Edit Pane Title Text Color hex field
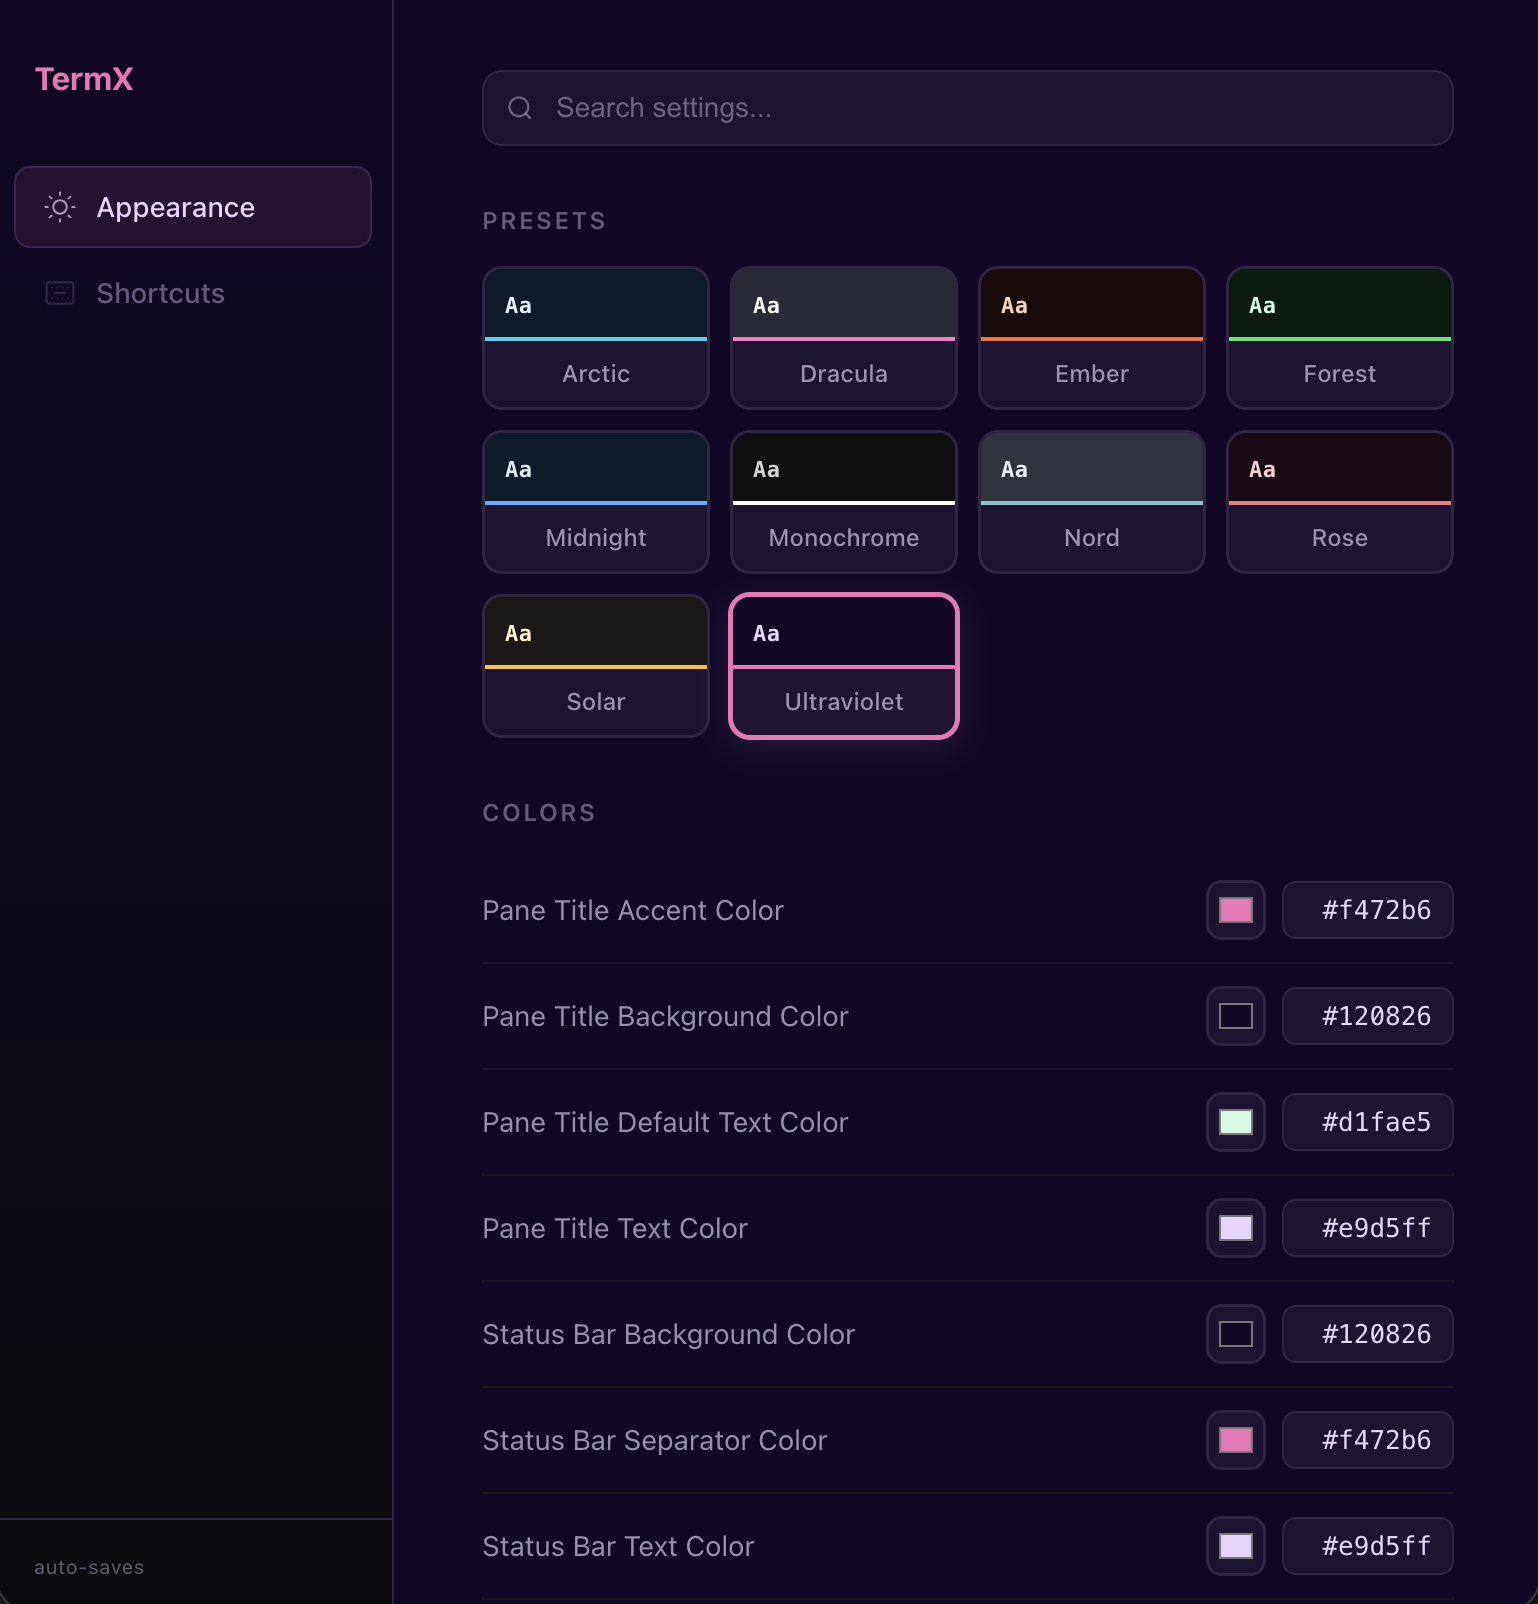 pos(1368,1228)
